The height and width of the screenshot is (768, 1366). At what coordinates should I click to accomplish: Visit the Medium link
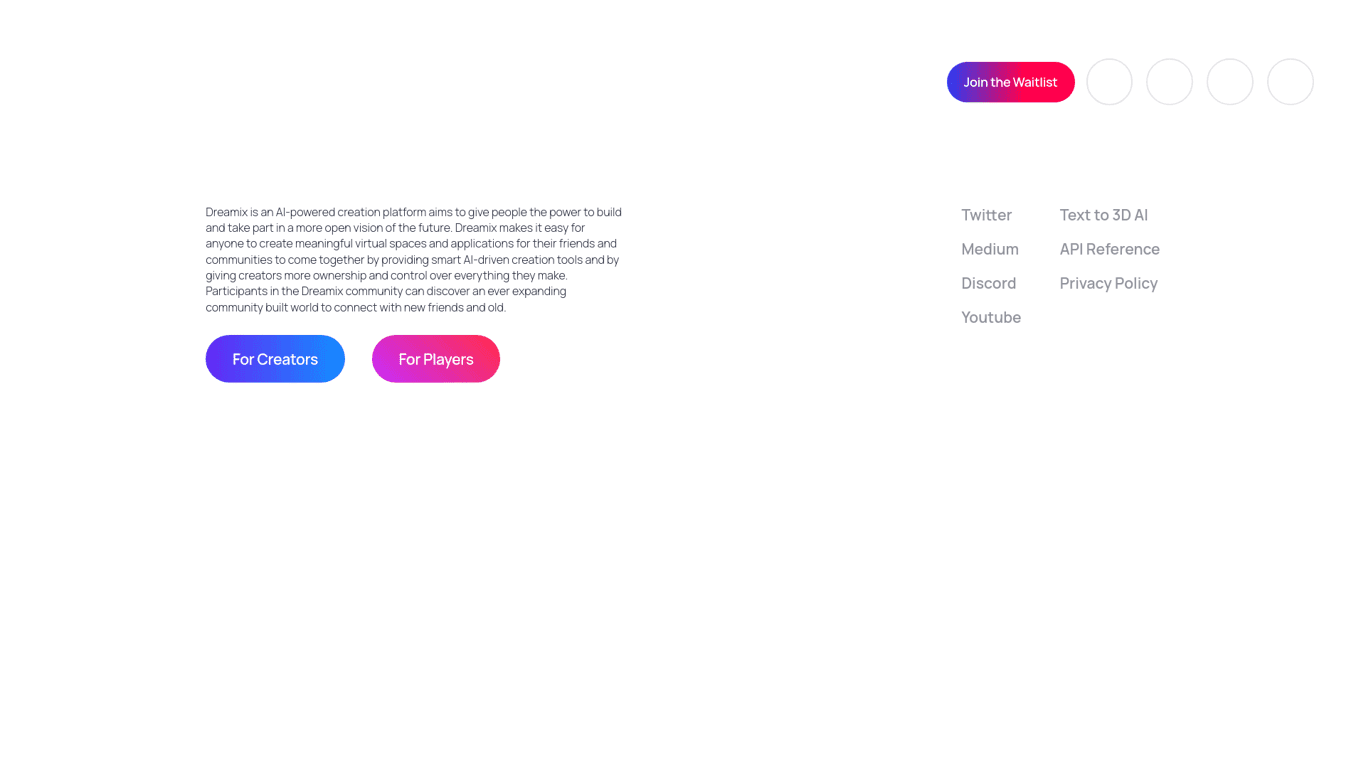989,249
